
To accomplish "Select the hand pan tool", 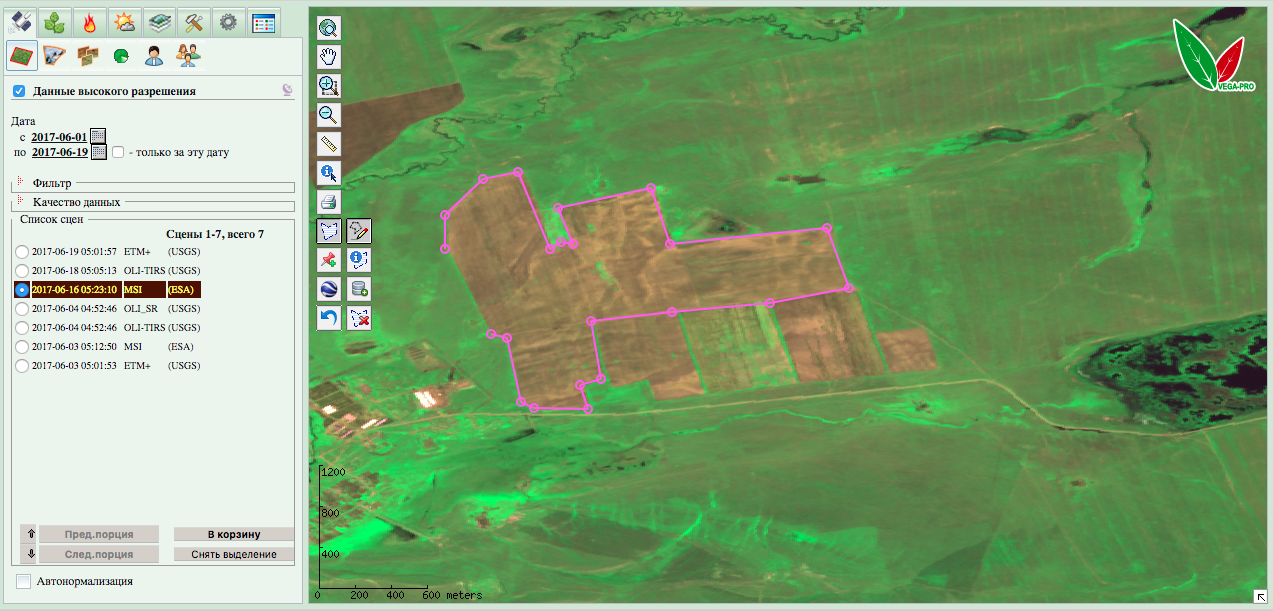I will (328, 57).
